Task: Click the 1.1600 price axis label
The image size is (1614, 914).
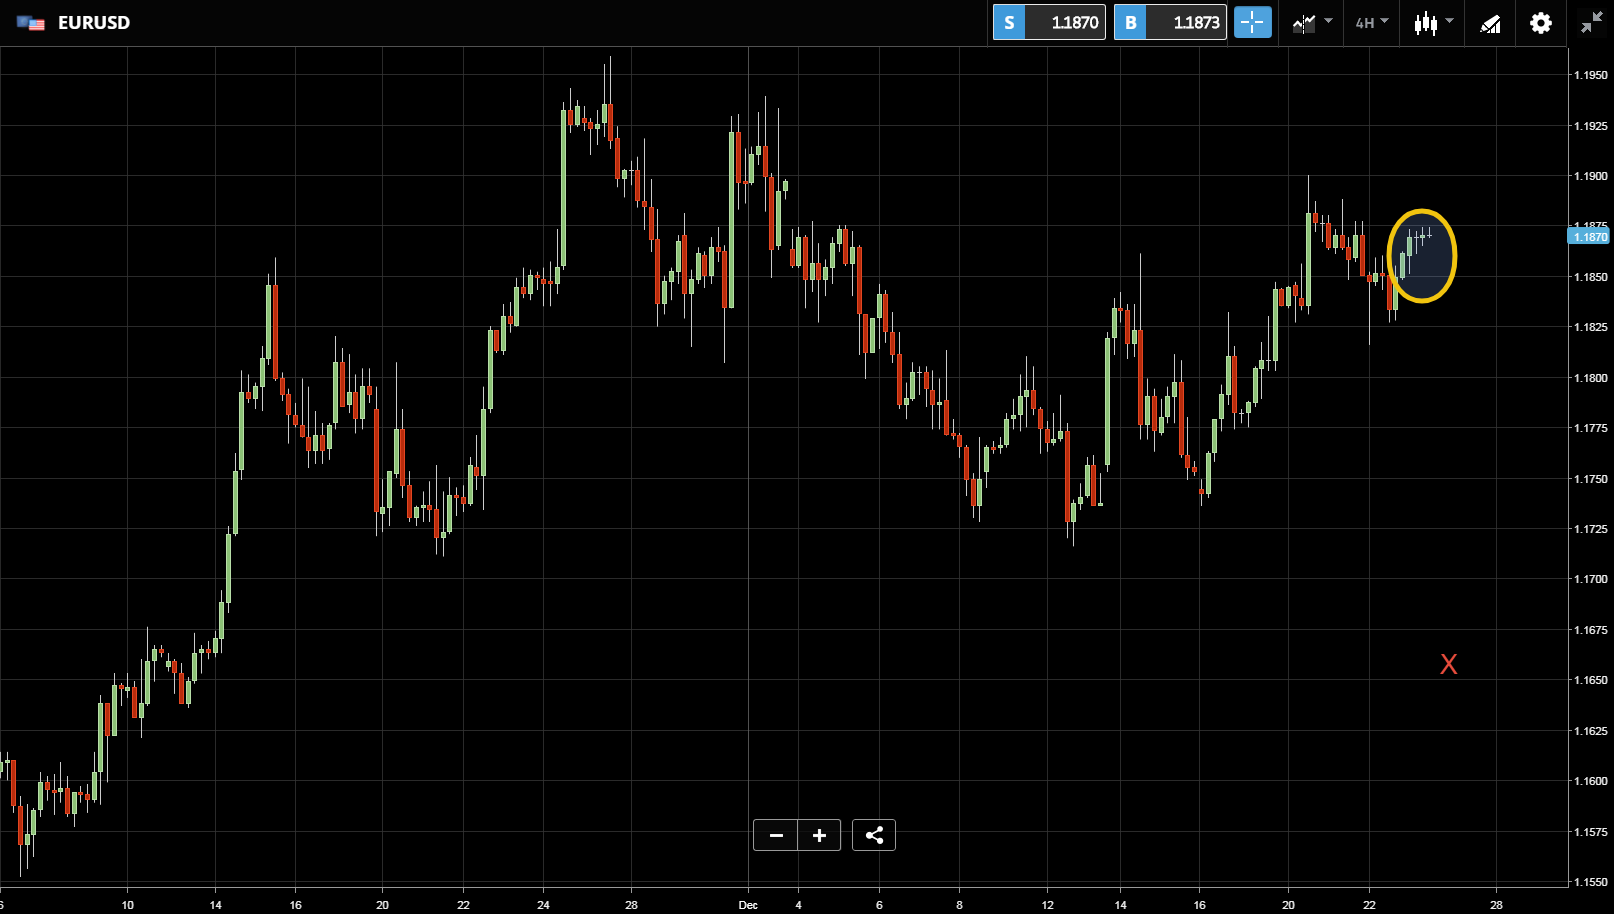Action: coord(1591,781)
